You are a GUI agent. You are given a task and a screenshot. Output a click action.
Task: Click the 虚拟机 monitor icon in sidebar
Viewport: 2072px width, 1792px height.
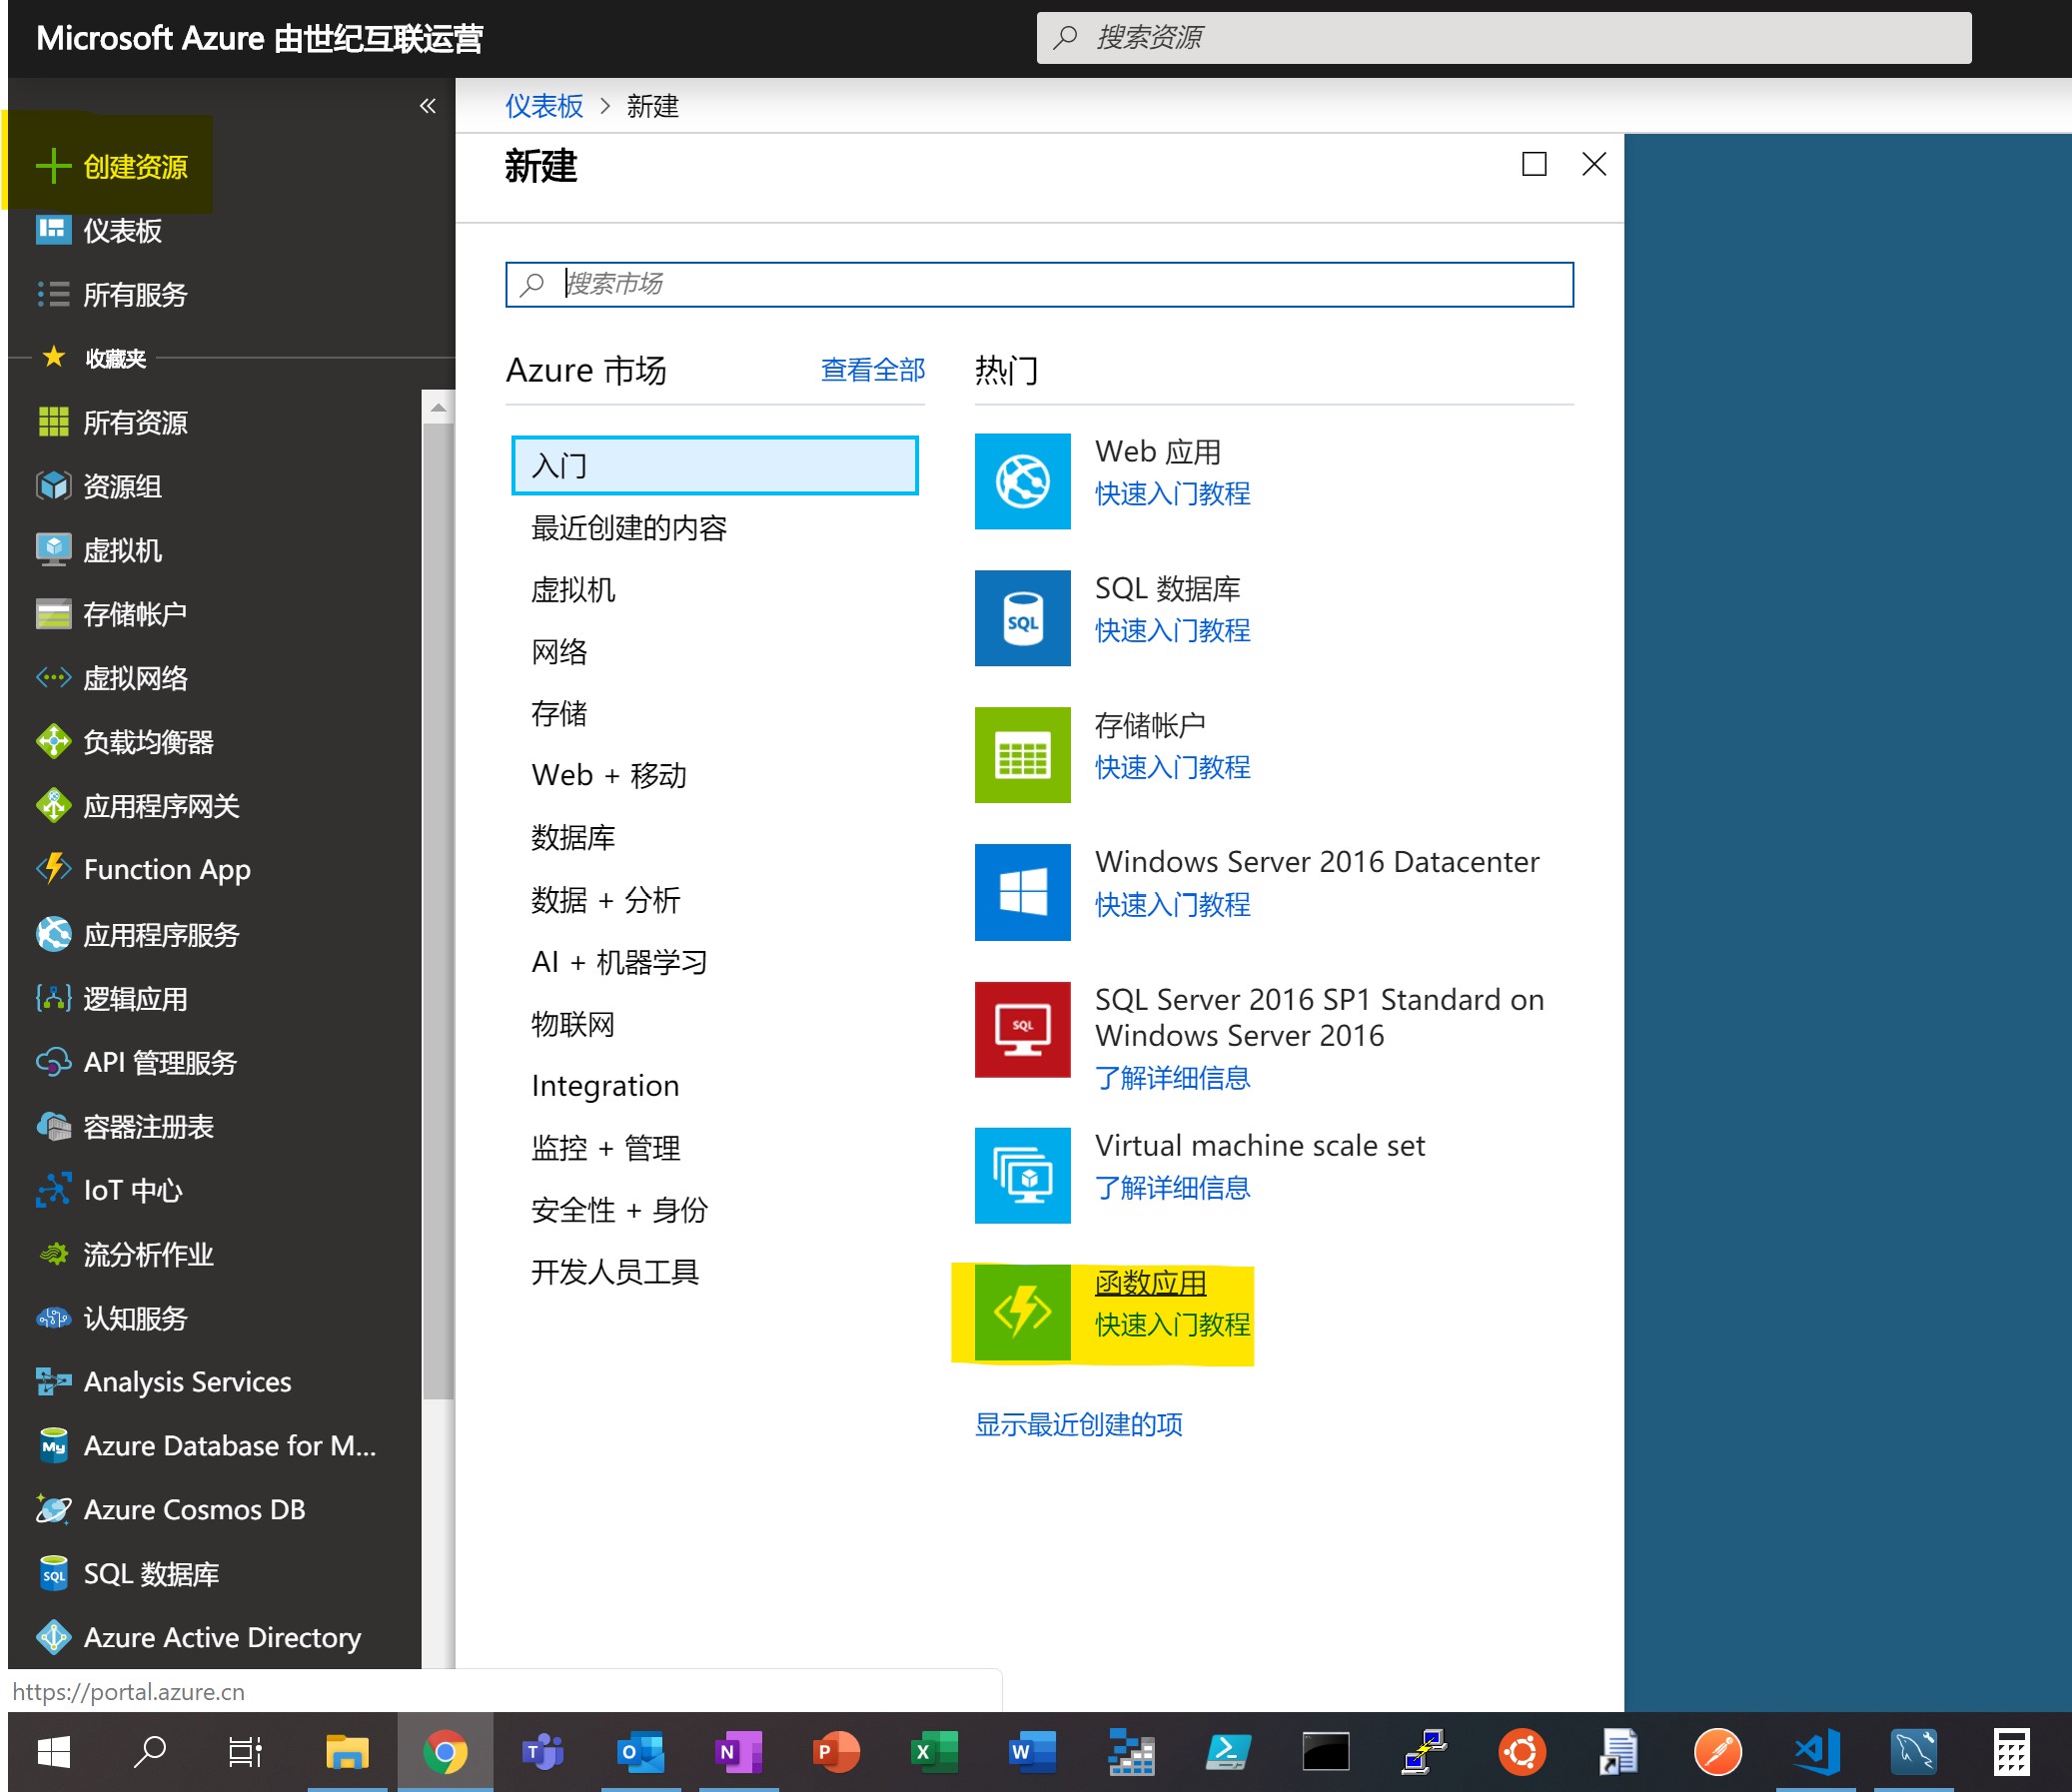(53, 550)
